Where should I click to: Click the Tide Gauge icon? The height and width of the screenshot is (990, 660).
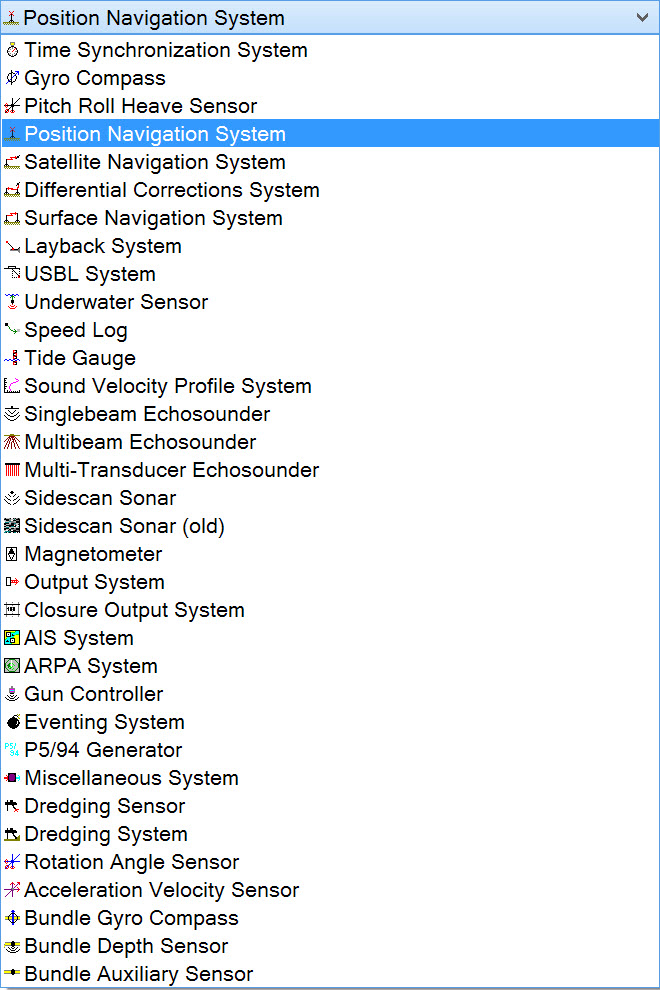12,358
